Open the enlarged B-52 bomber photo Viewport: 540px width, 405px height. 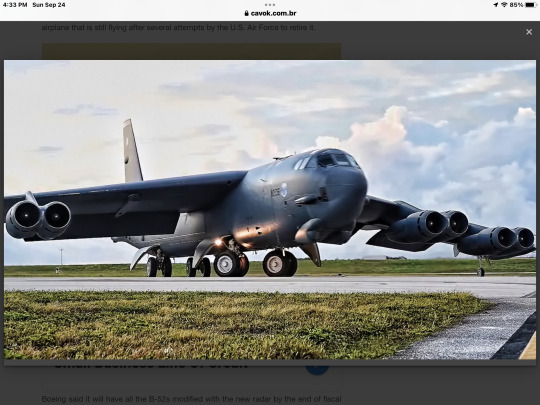pyautogui.click(x=270, y=210)
